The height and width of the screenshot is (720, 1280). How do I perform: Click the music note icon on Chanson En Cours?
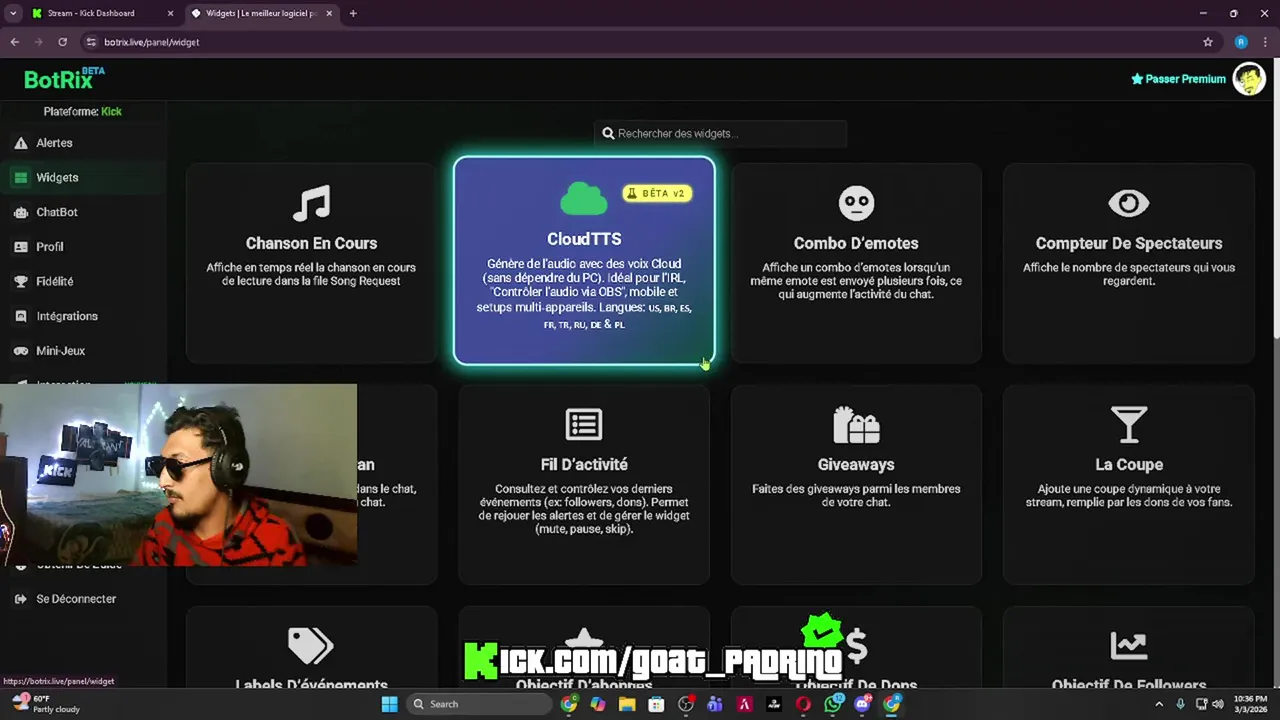[311, 203]
